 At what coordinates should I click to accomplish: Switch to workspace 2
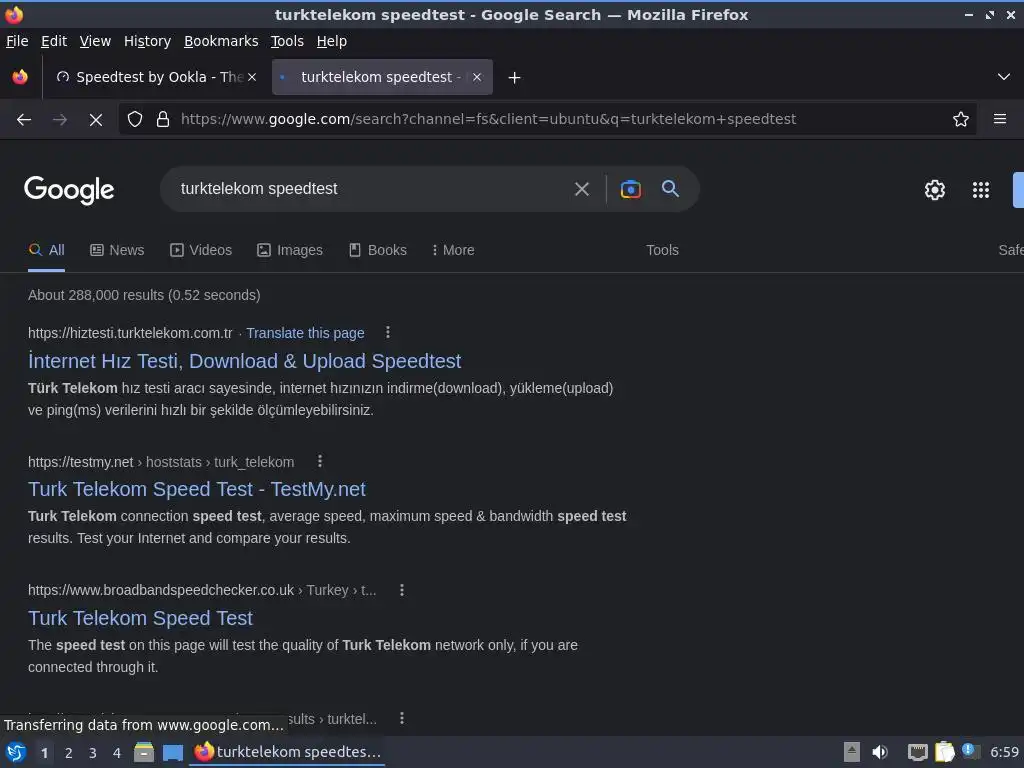69,753
